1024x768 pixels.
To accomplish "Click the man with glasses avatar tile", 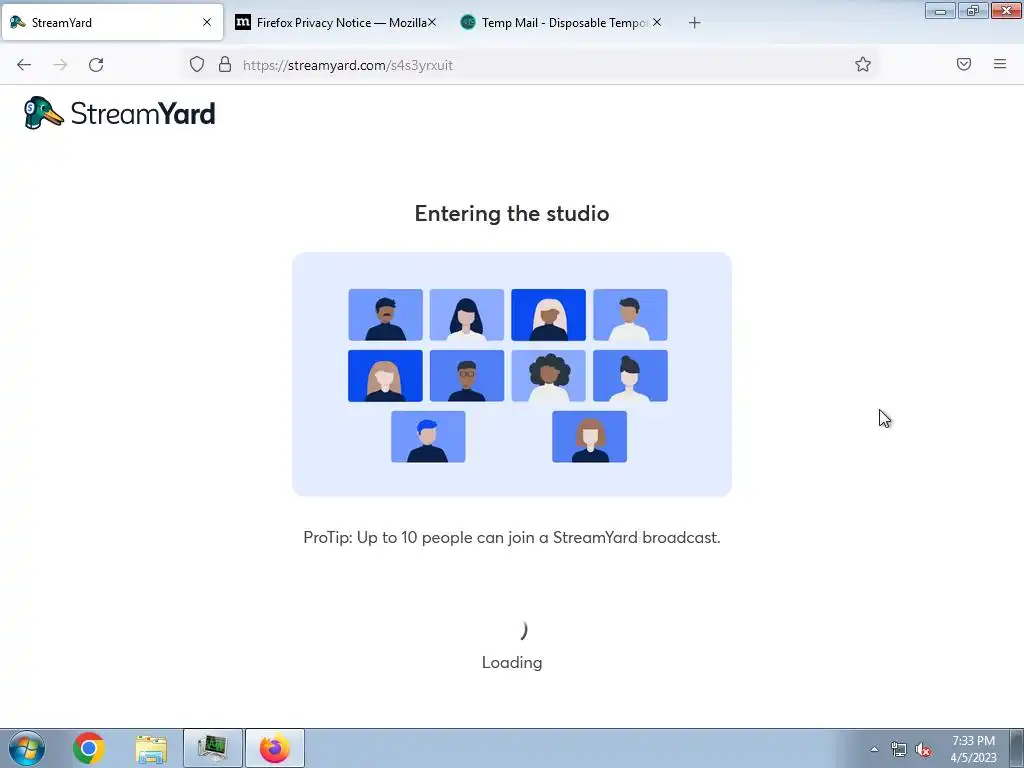I will pyautogui.click(x=467, y=376).
